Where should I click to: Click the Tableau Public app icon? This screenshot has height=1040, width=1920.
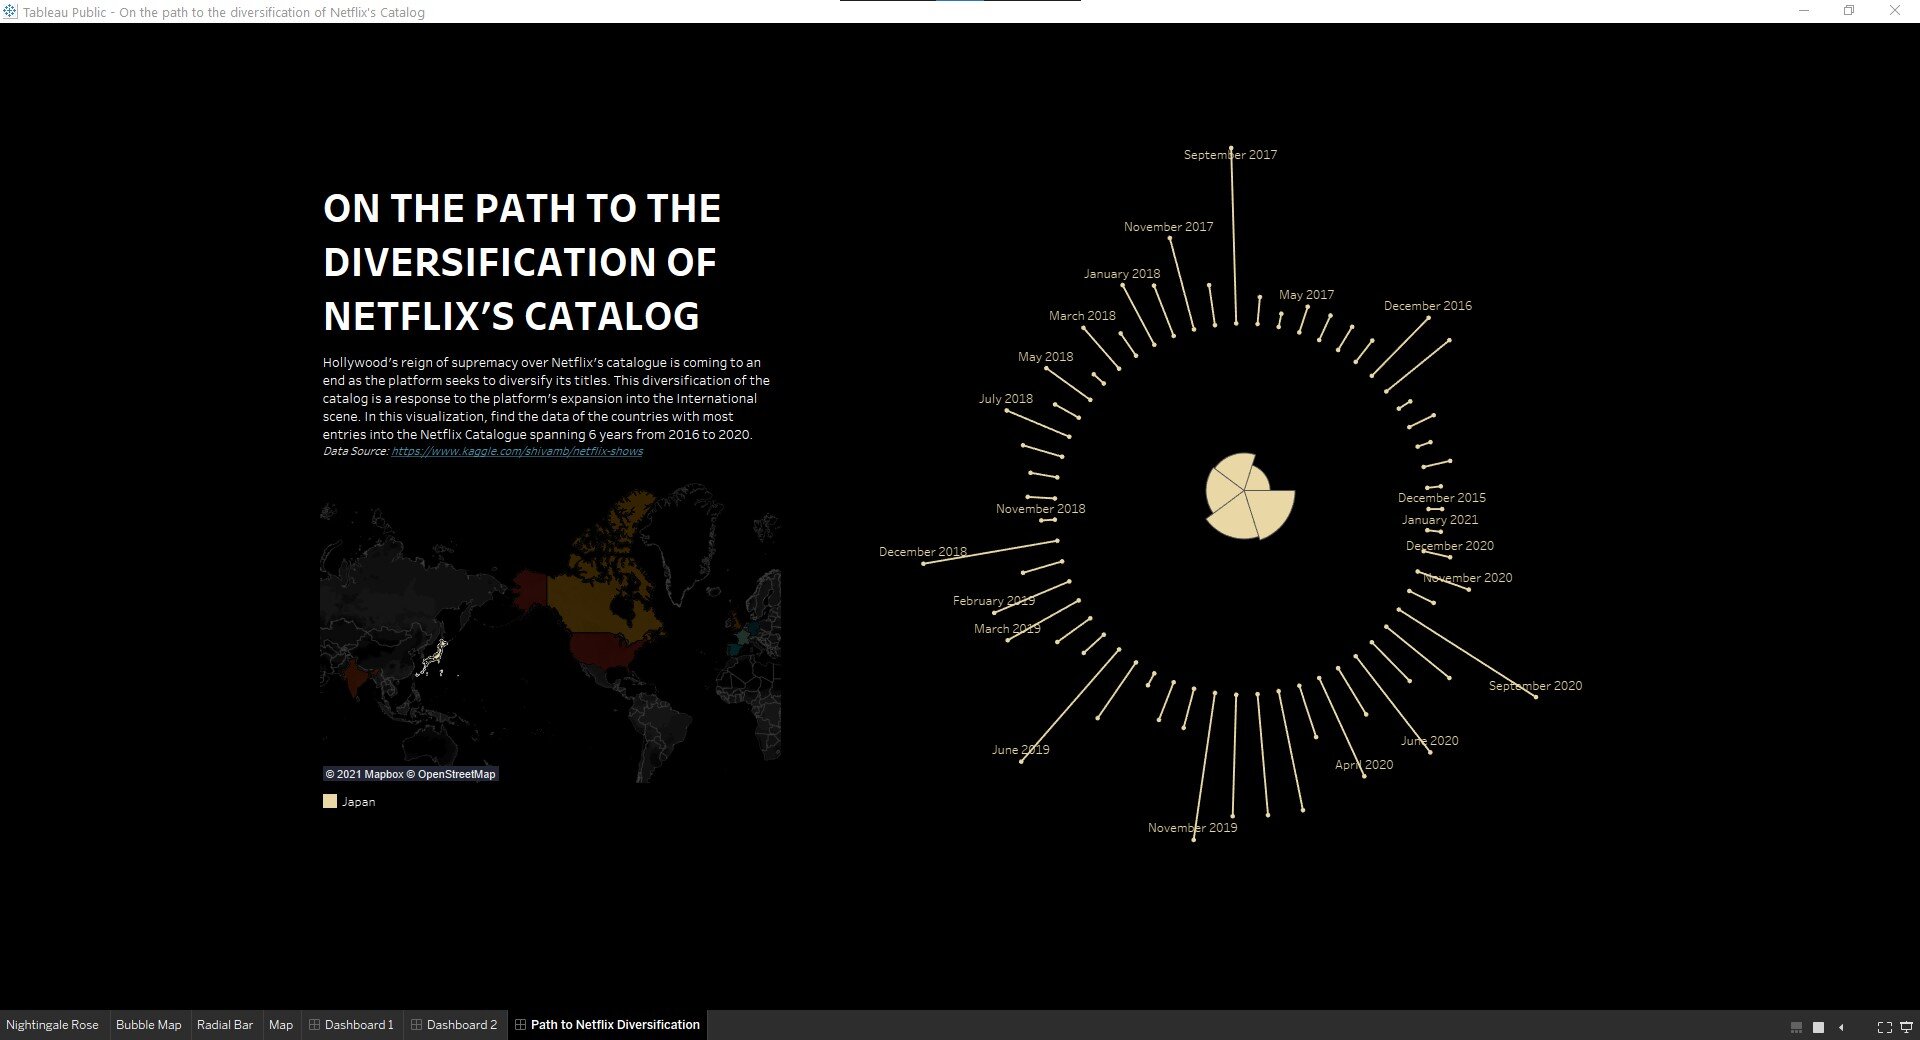pyautogui.click(x=10, y=11)
